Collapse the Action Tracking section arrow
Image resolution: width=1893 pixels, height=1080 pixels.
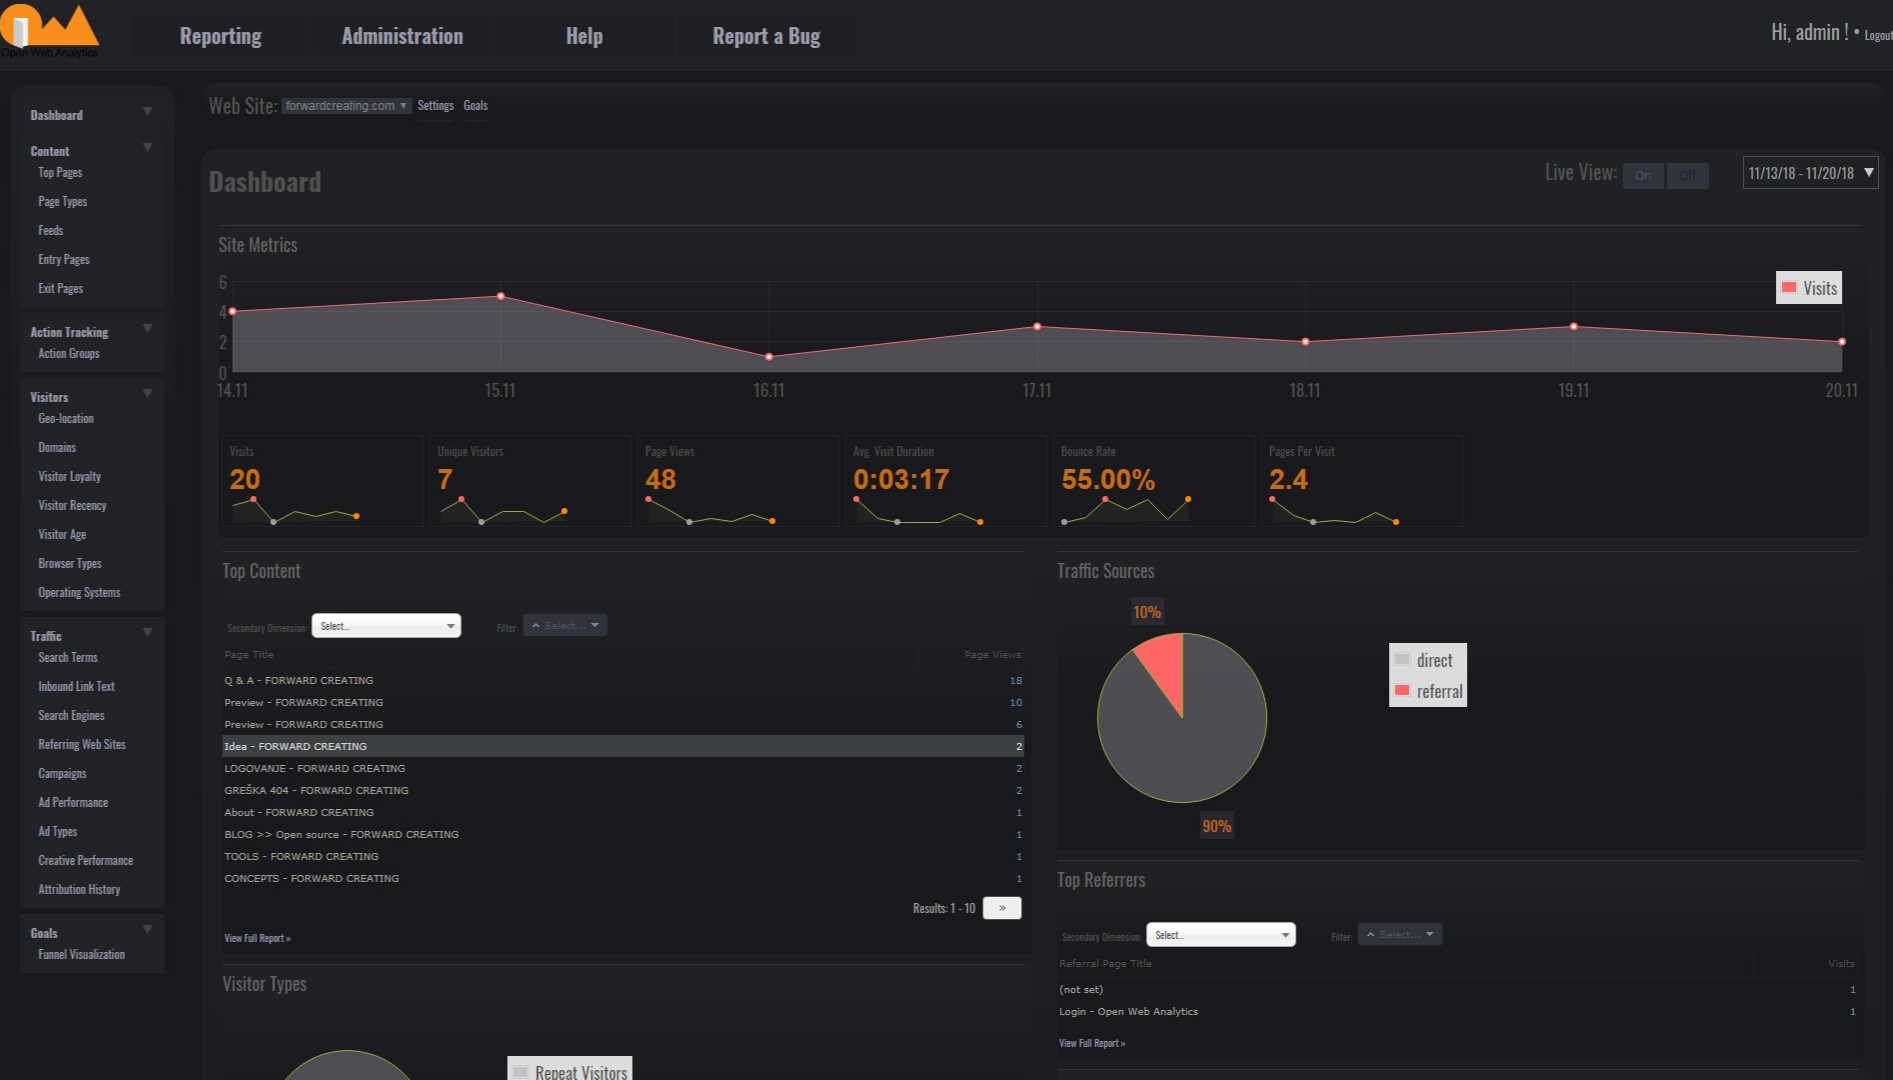(147, 328)
